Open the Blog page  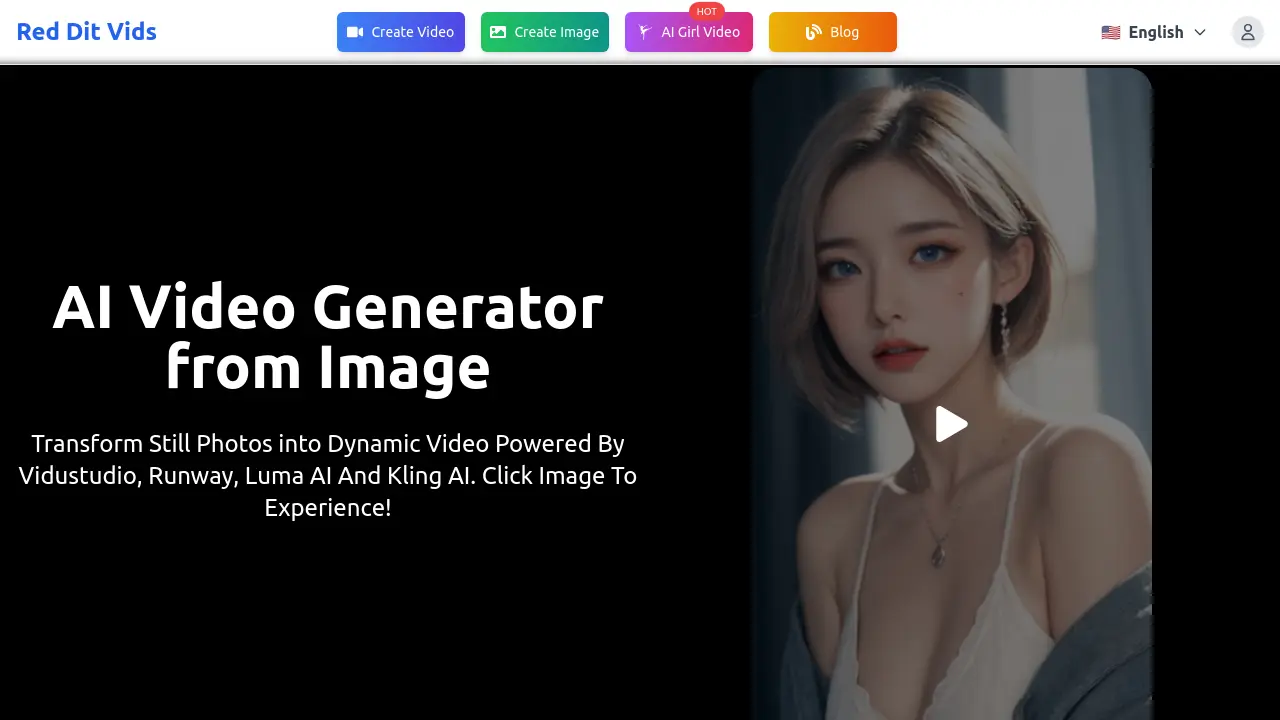click(844, 32)
